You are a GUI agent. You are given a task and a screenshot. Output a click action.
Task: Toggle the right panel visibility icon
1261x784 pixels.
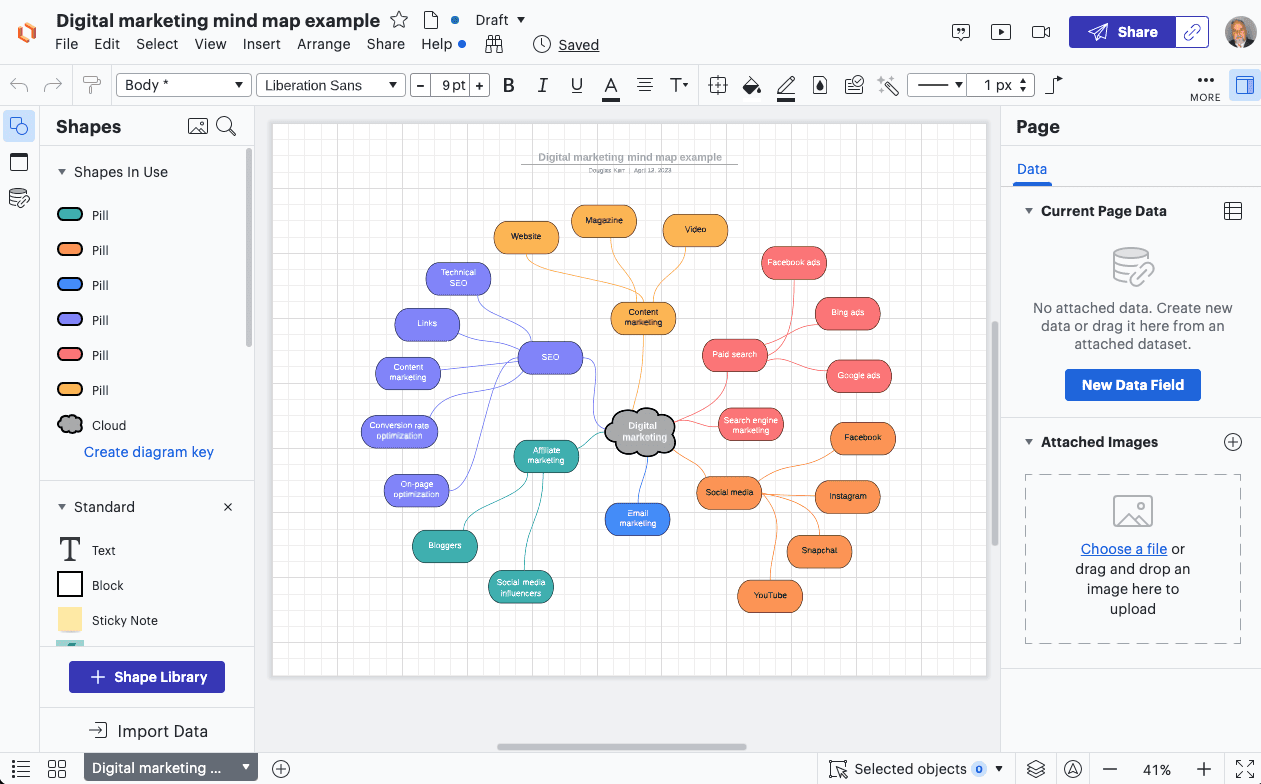pos(1244,85)
